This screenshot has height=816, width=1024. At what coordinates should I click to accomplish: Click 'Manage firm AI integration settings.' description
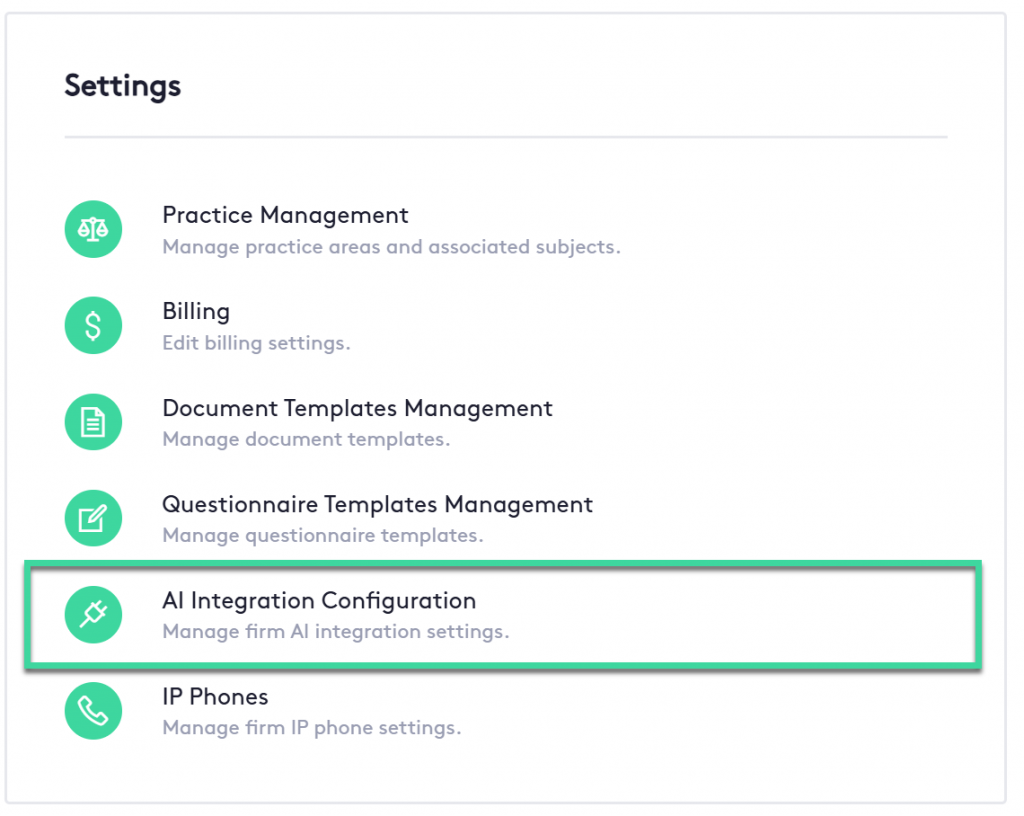[335, 632]
